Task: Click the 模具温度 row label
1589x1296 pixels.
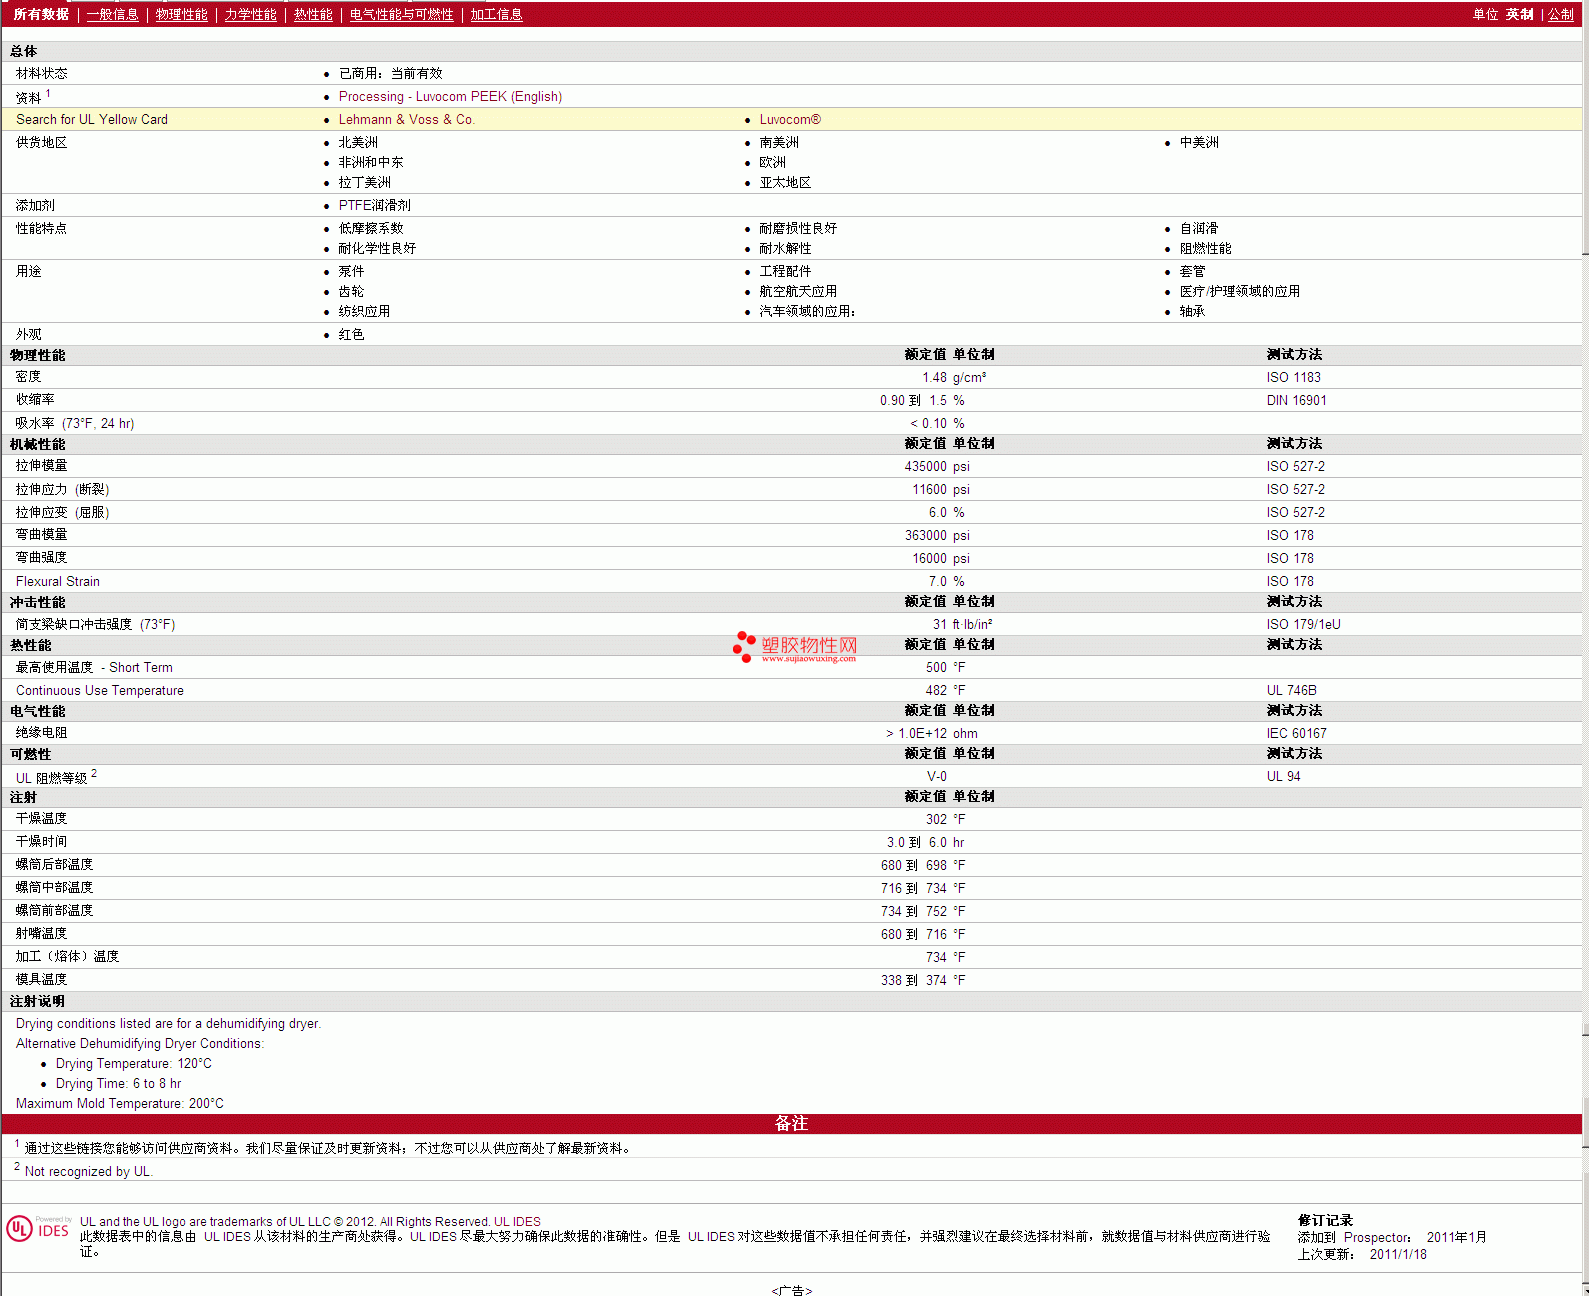Action: coord(41,979)
